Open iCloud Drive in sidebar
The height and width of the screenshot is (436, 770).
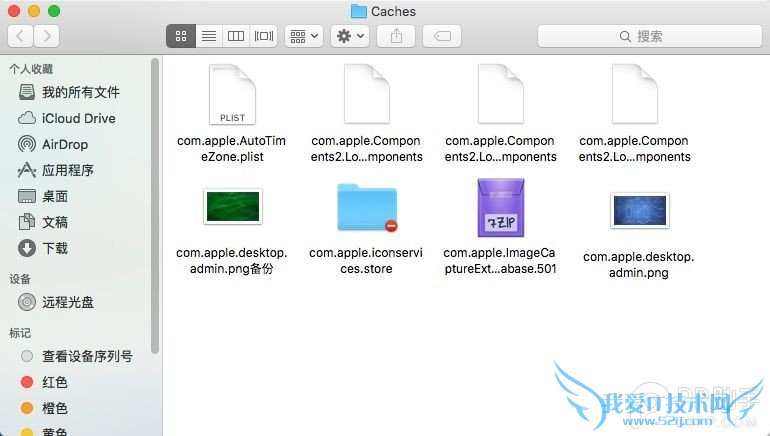pyautogui.click(x=79, y=118)
